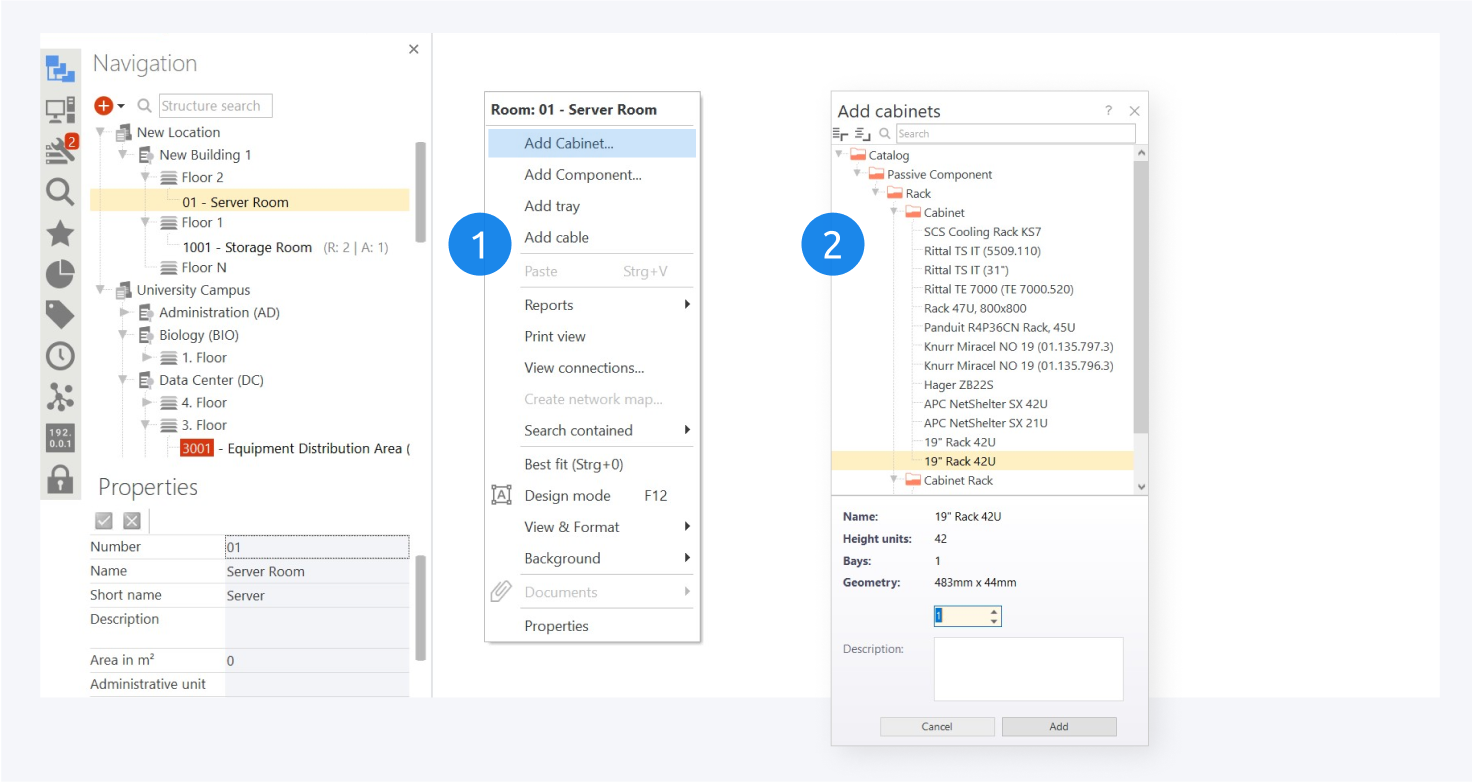Increase the cabinet quantity with the up arrow
The height and width of the screenshot is (784, 1472).
click(994, 611)
